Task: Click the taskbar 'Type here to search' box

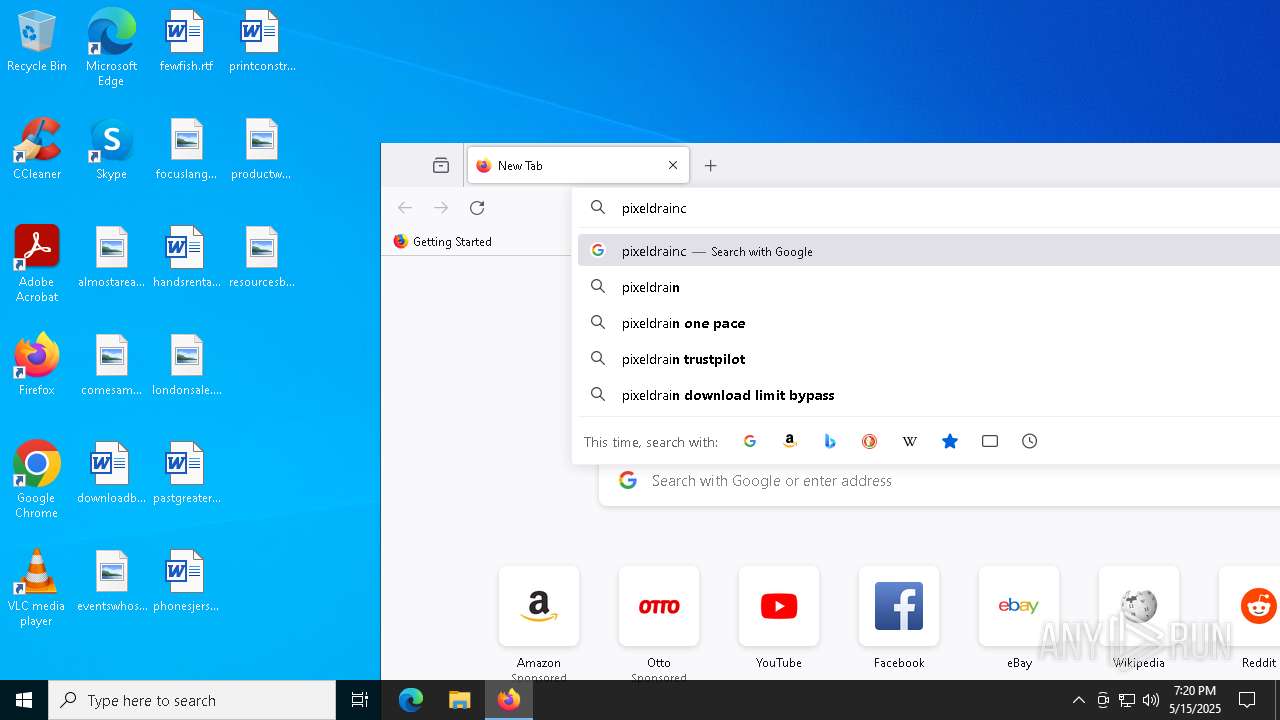Action: click(192, 700)
